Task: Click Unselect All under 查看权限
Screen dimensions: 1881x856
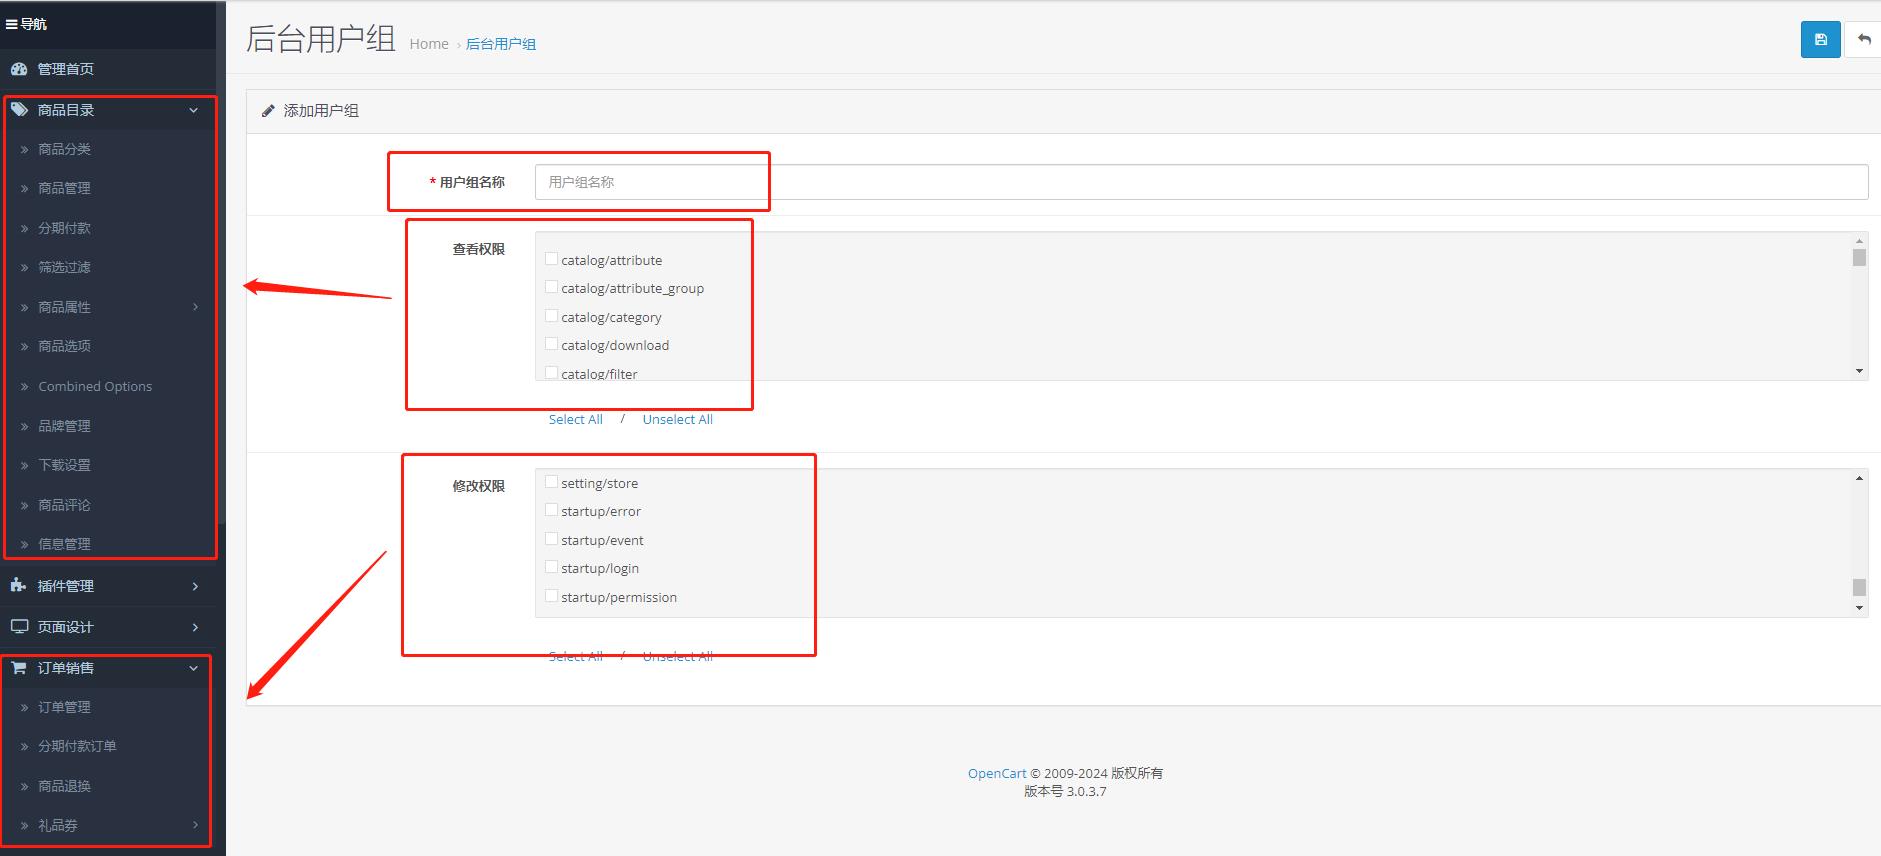Action: click(x=677, y=420)
